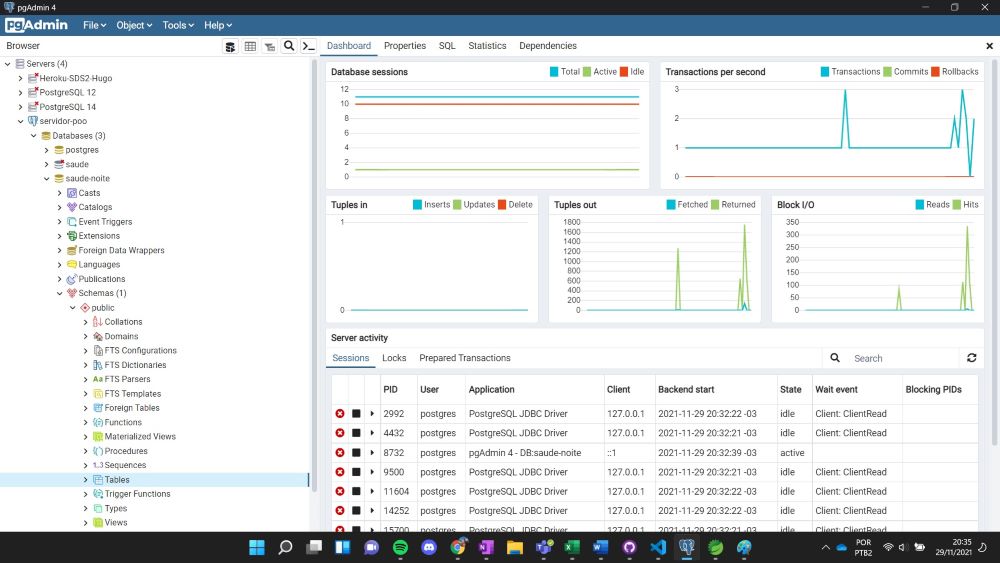Open the File menu
The image size is (1000, 563).
pos(94,25)
